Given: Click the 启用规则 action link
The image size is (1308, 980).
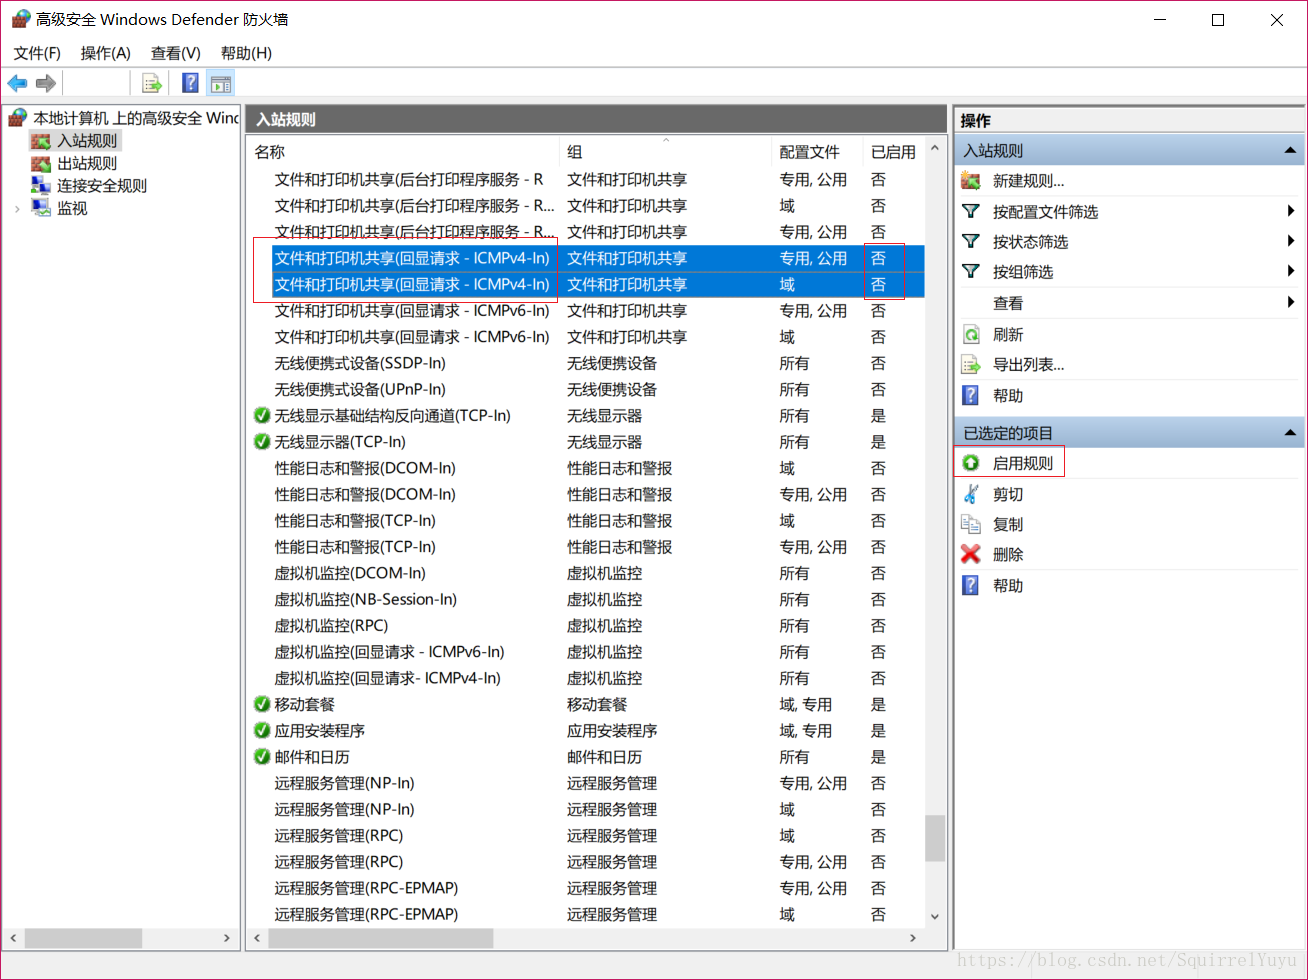Looking at the screenshot, I should click(1022, 463).
